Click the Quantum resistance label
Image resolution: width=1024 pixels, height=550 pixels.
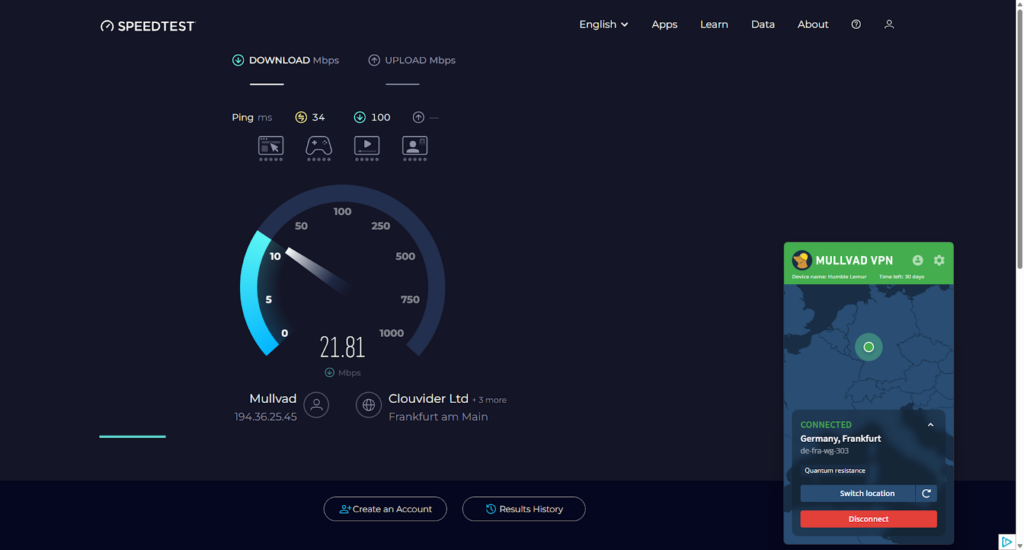[x=835, y=470]
